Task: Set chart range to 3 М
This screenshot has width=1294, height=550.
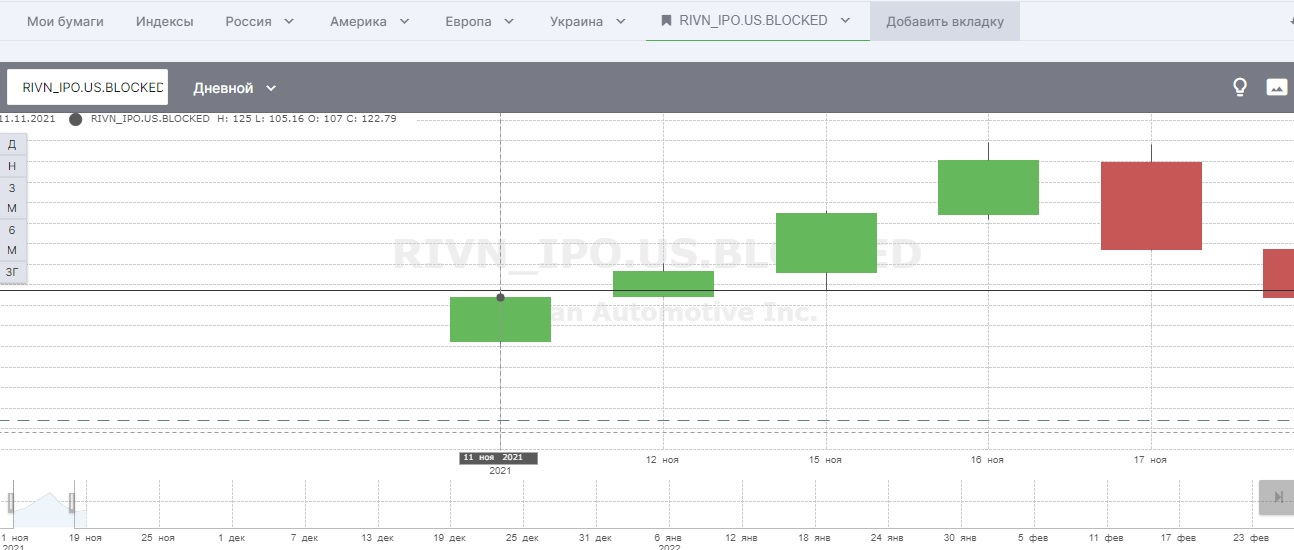Action: [x=13, y=197]
